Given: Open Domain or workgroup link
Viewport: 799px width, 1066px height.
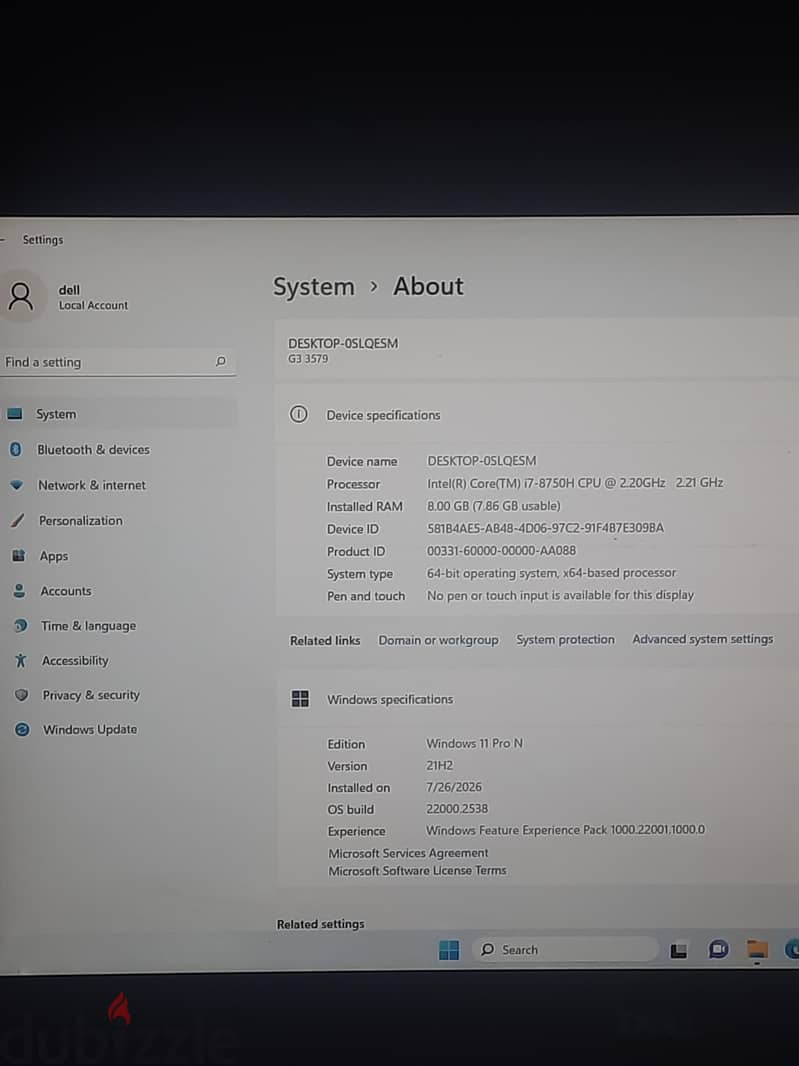Looking at the screenshot, I should coord(439,640).
